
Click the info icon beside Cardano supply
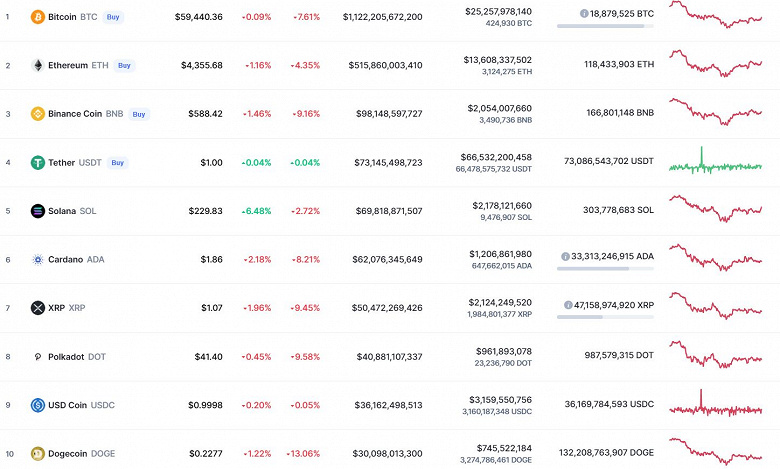point(566,256)
